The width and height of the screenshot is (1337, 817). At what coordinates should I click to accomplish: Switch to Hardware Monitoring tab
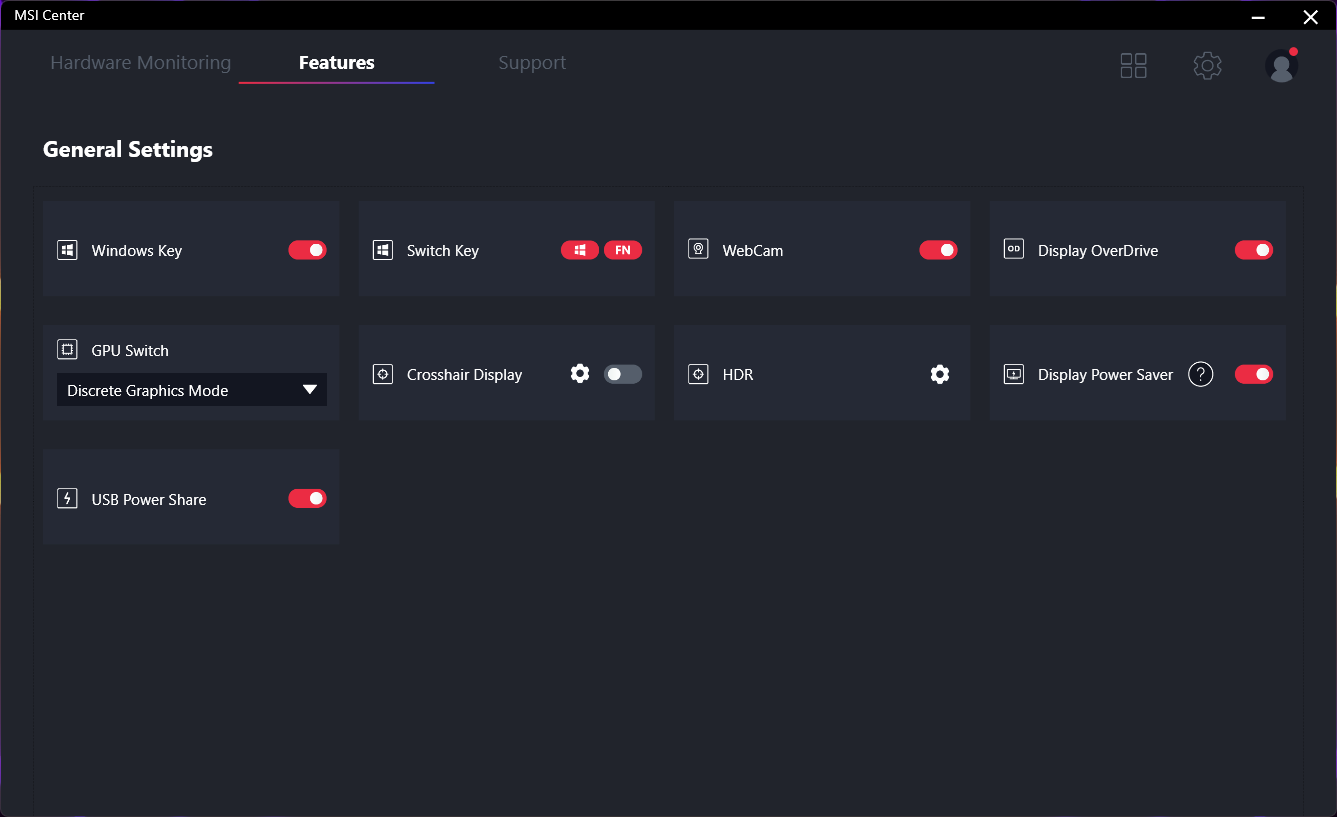tap(141, 62)
